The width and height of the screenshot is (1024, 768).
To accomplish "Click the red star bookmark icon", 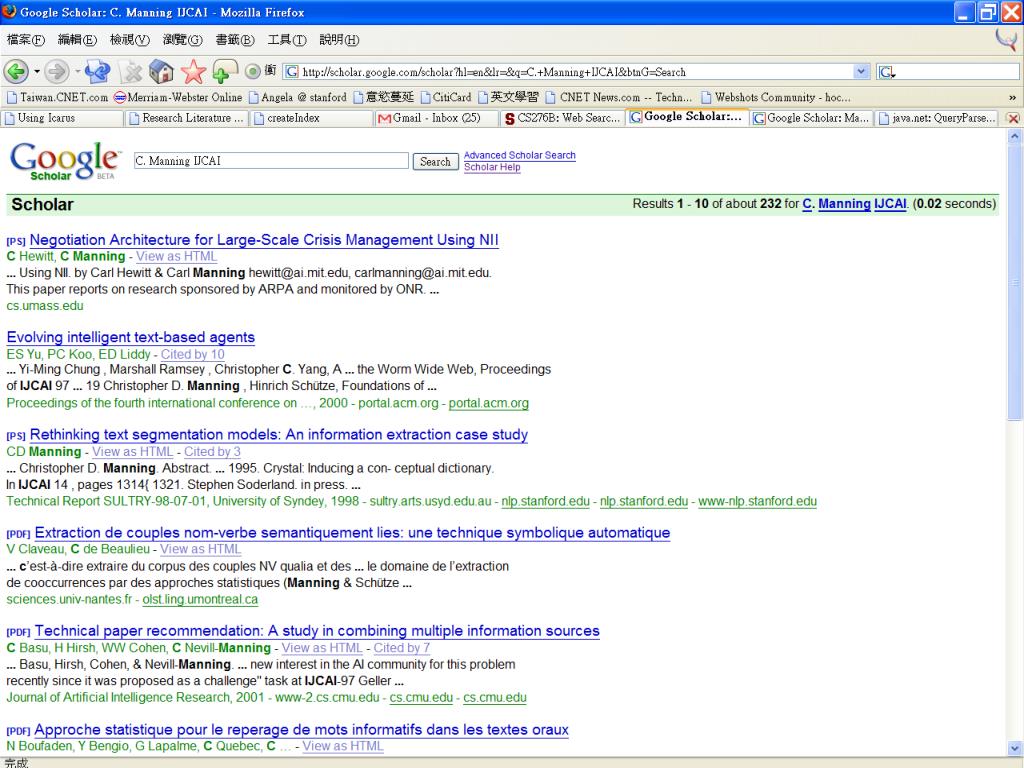I will pos(193,71).
